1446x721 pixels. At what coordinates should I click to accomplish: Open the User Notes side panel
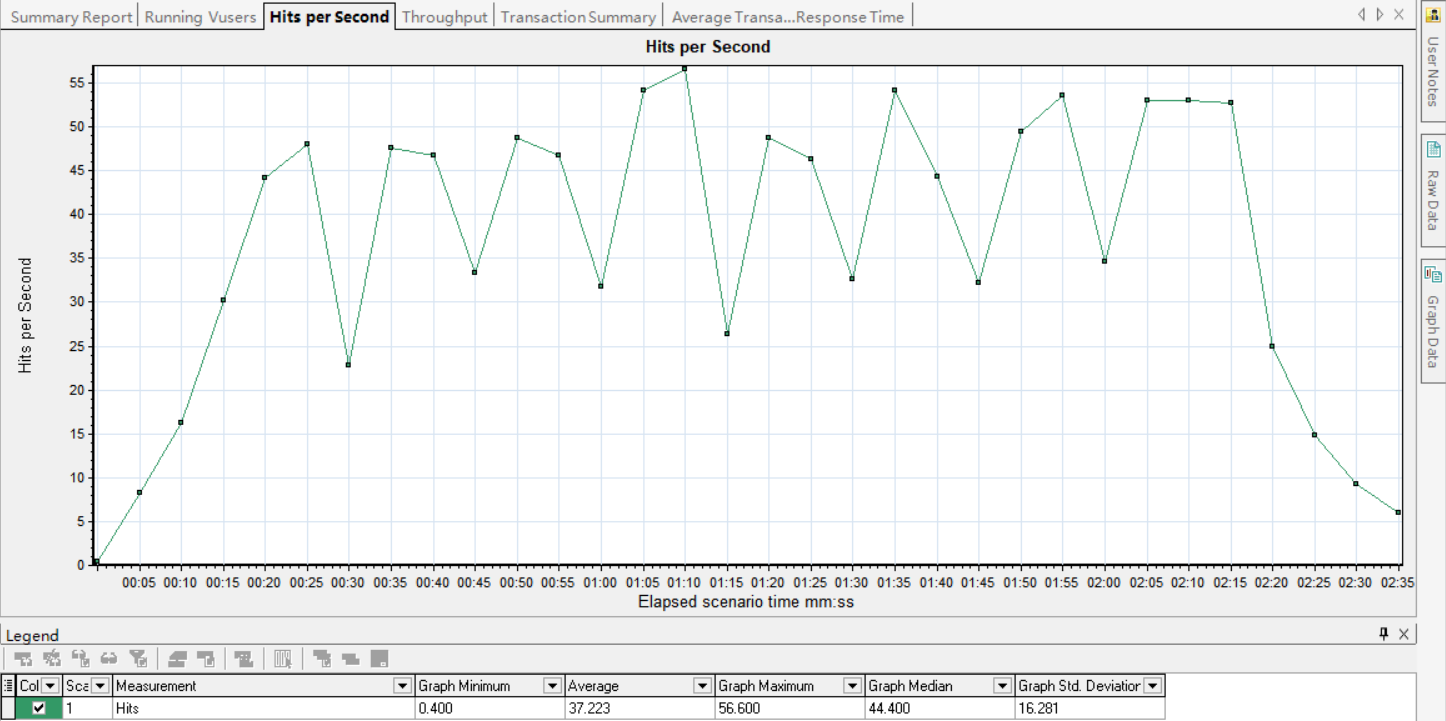click(x=1432, y=63)
